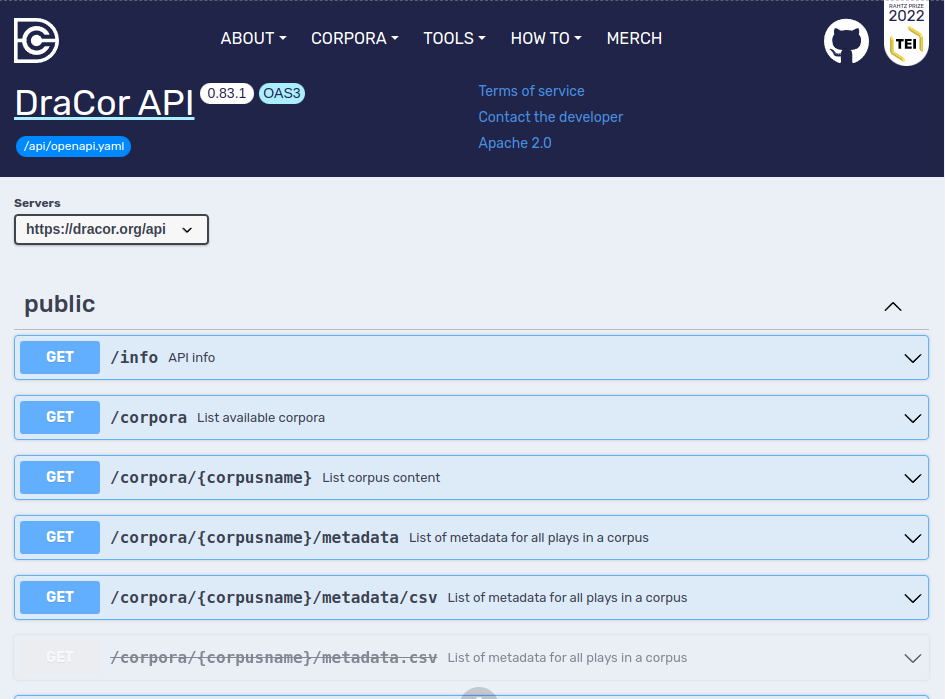The height and width of the screenshot is (699, 945).
Task: Open the Servers dropdown https://dracor.org/api
Action: (111, 230)
